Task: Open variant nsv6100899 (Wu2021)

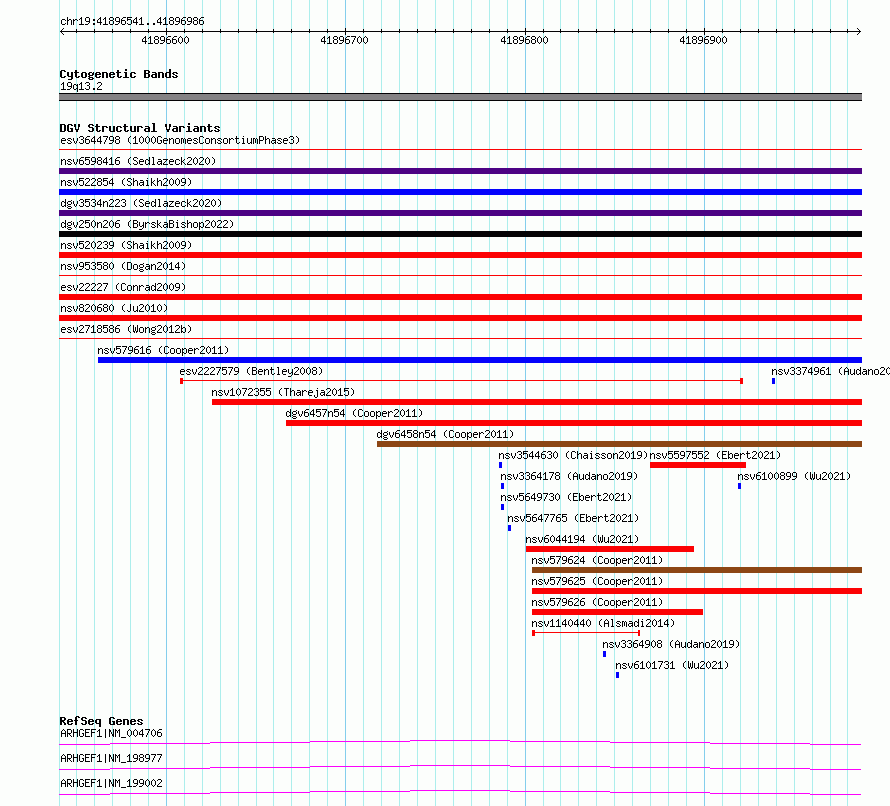Action: click(x=794, y=476)
